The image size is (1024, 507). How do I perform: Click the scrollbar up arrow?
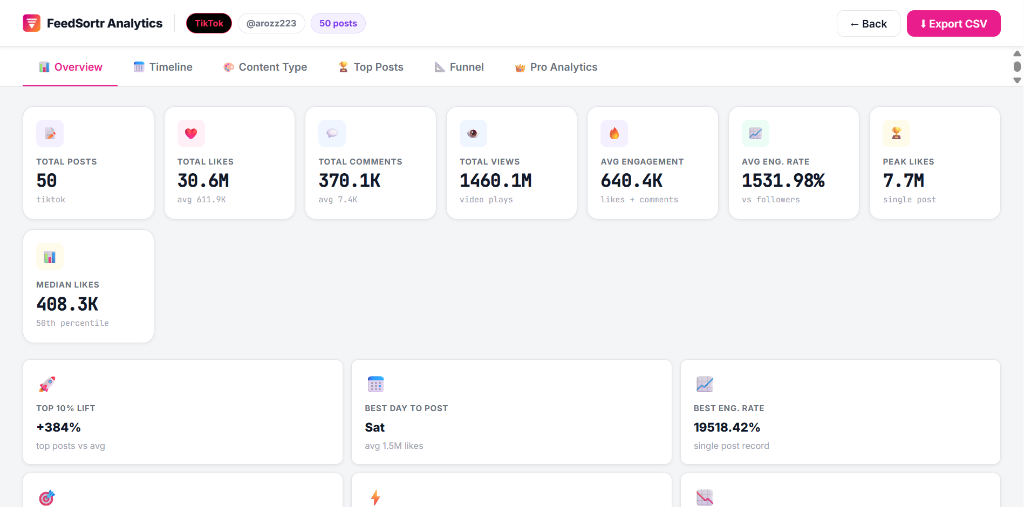click(1017, 54)
